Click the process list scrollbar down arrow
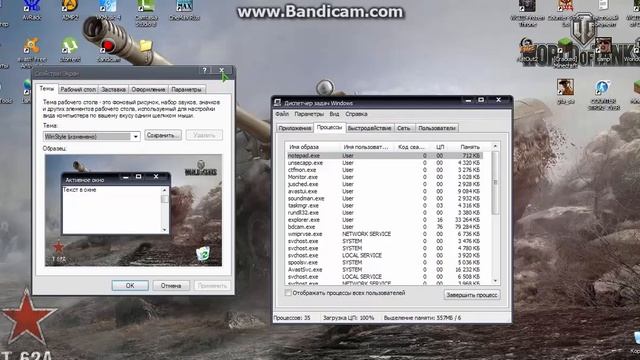Image resolution: width=640 pixels, height=360 pixels. [495, 281]
